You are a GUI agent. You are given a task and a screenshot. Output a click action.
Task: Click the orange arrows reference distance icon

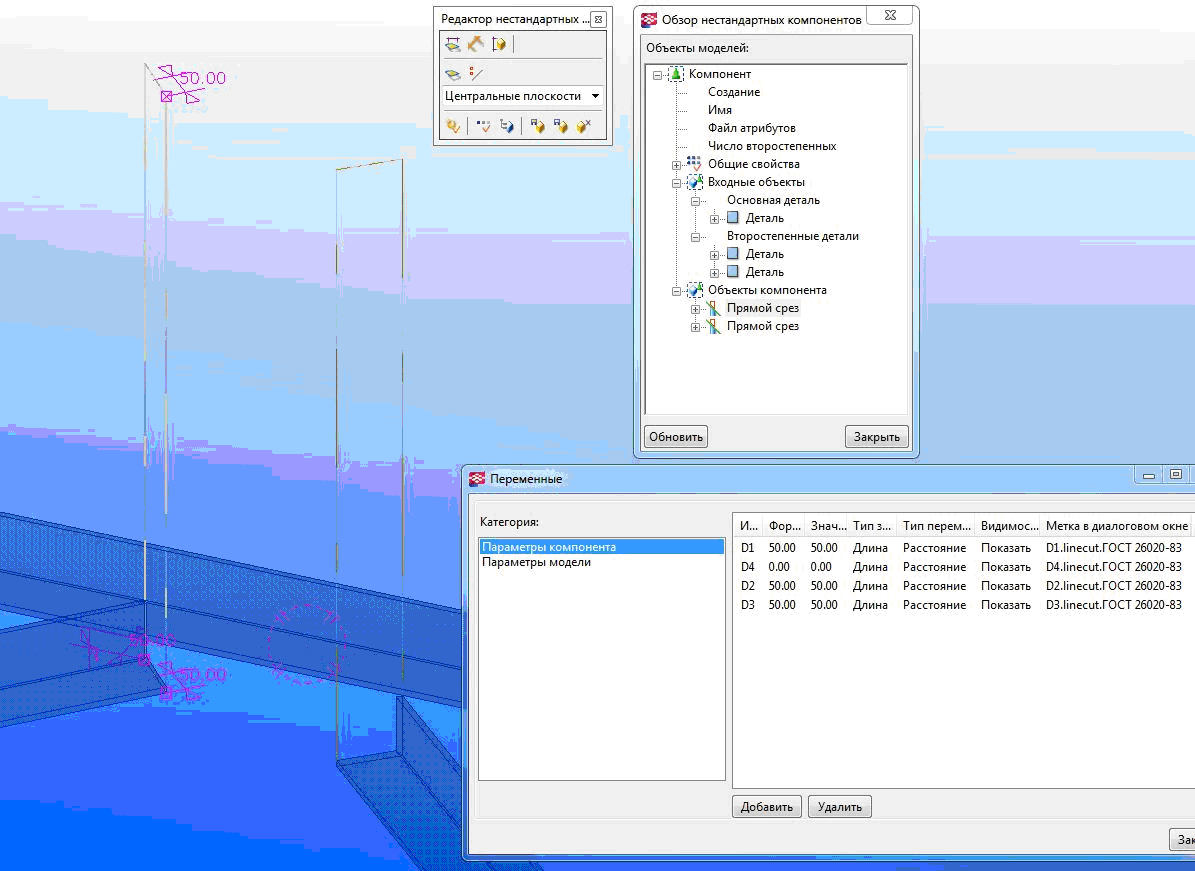pyautogui.click(x=476, y=44)
